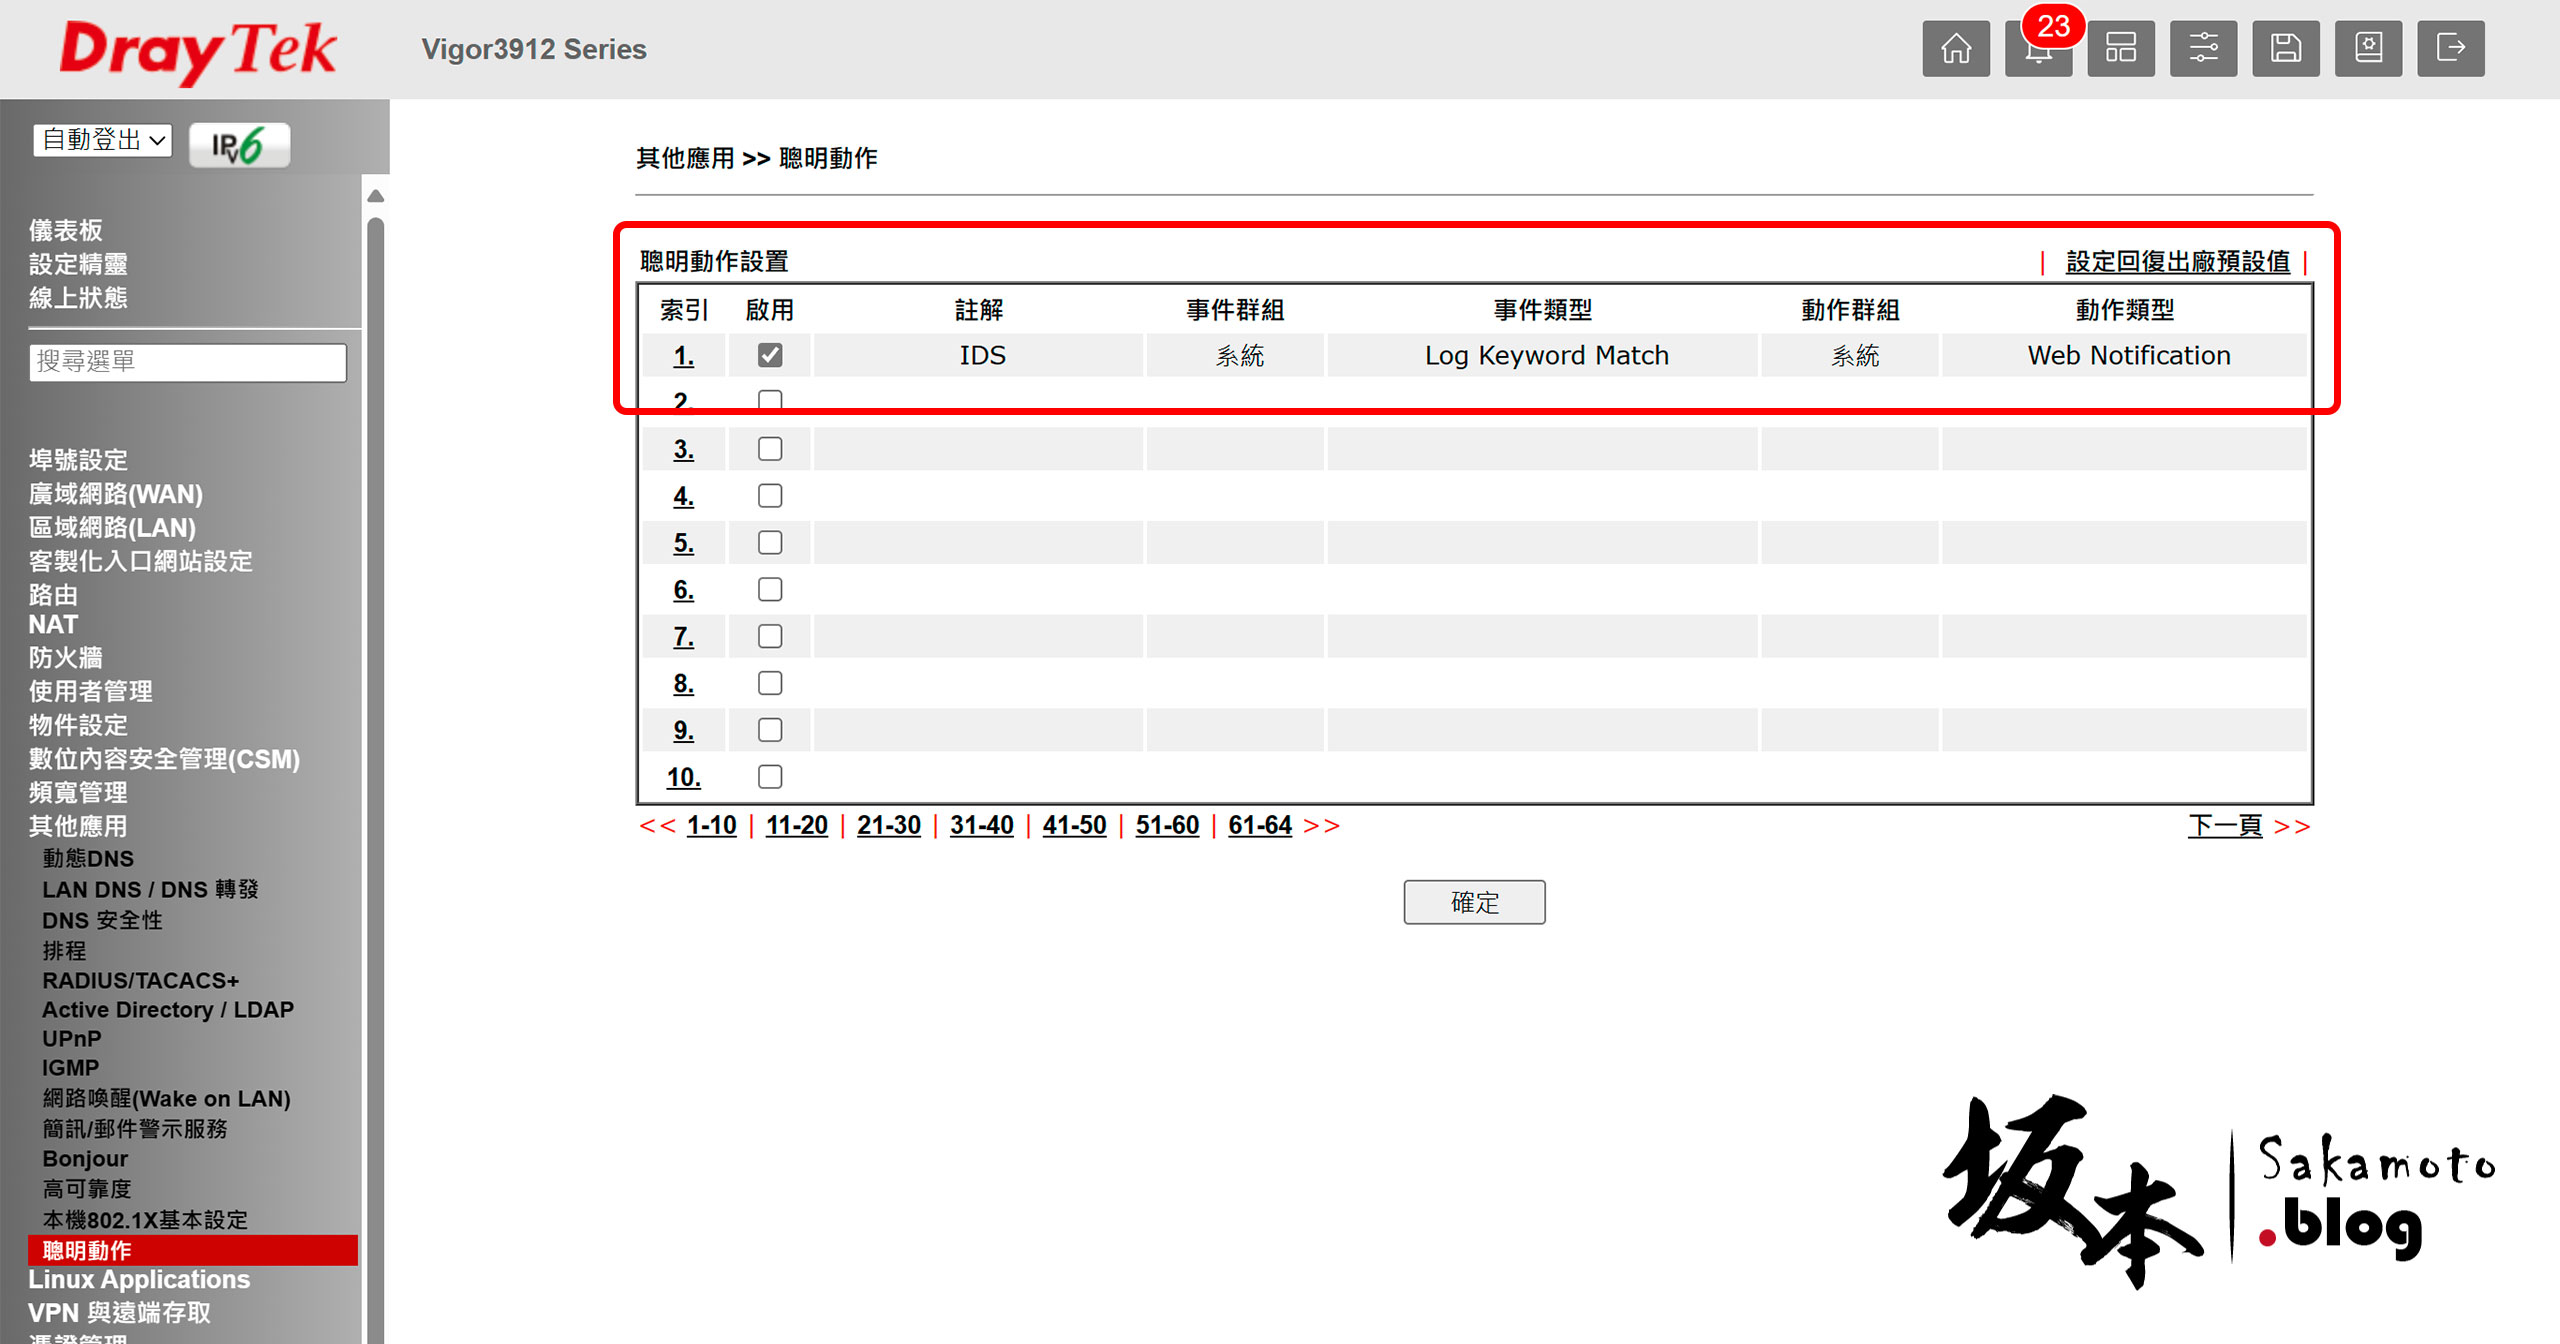Collapse 其他應用 menu
The width and height of the screenshot is (2560, 1344).
(x=78, y=827)
